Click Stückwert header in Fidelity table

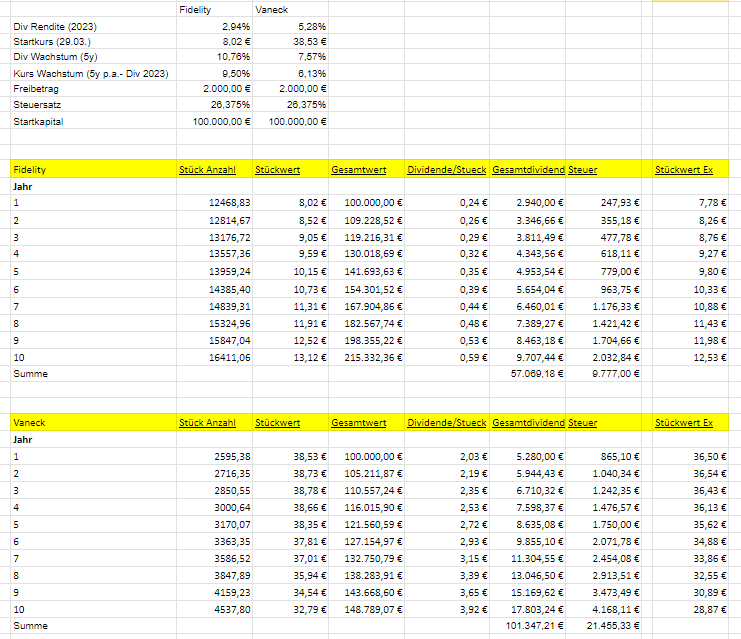click(x=277, y=170)
